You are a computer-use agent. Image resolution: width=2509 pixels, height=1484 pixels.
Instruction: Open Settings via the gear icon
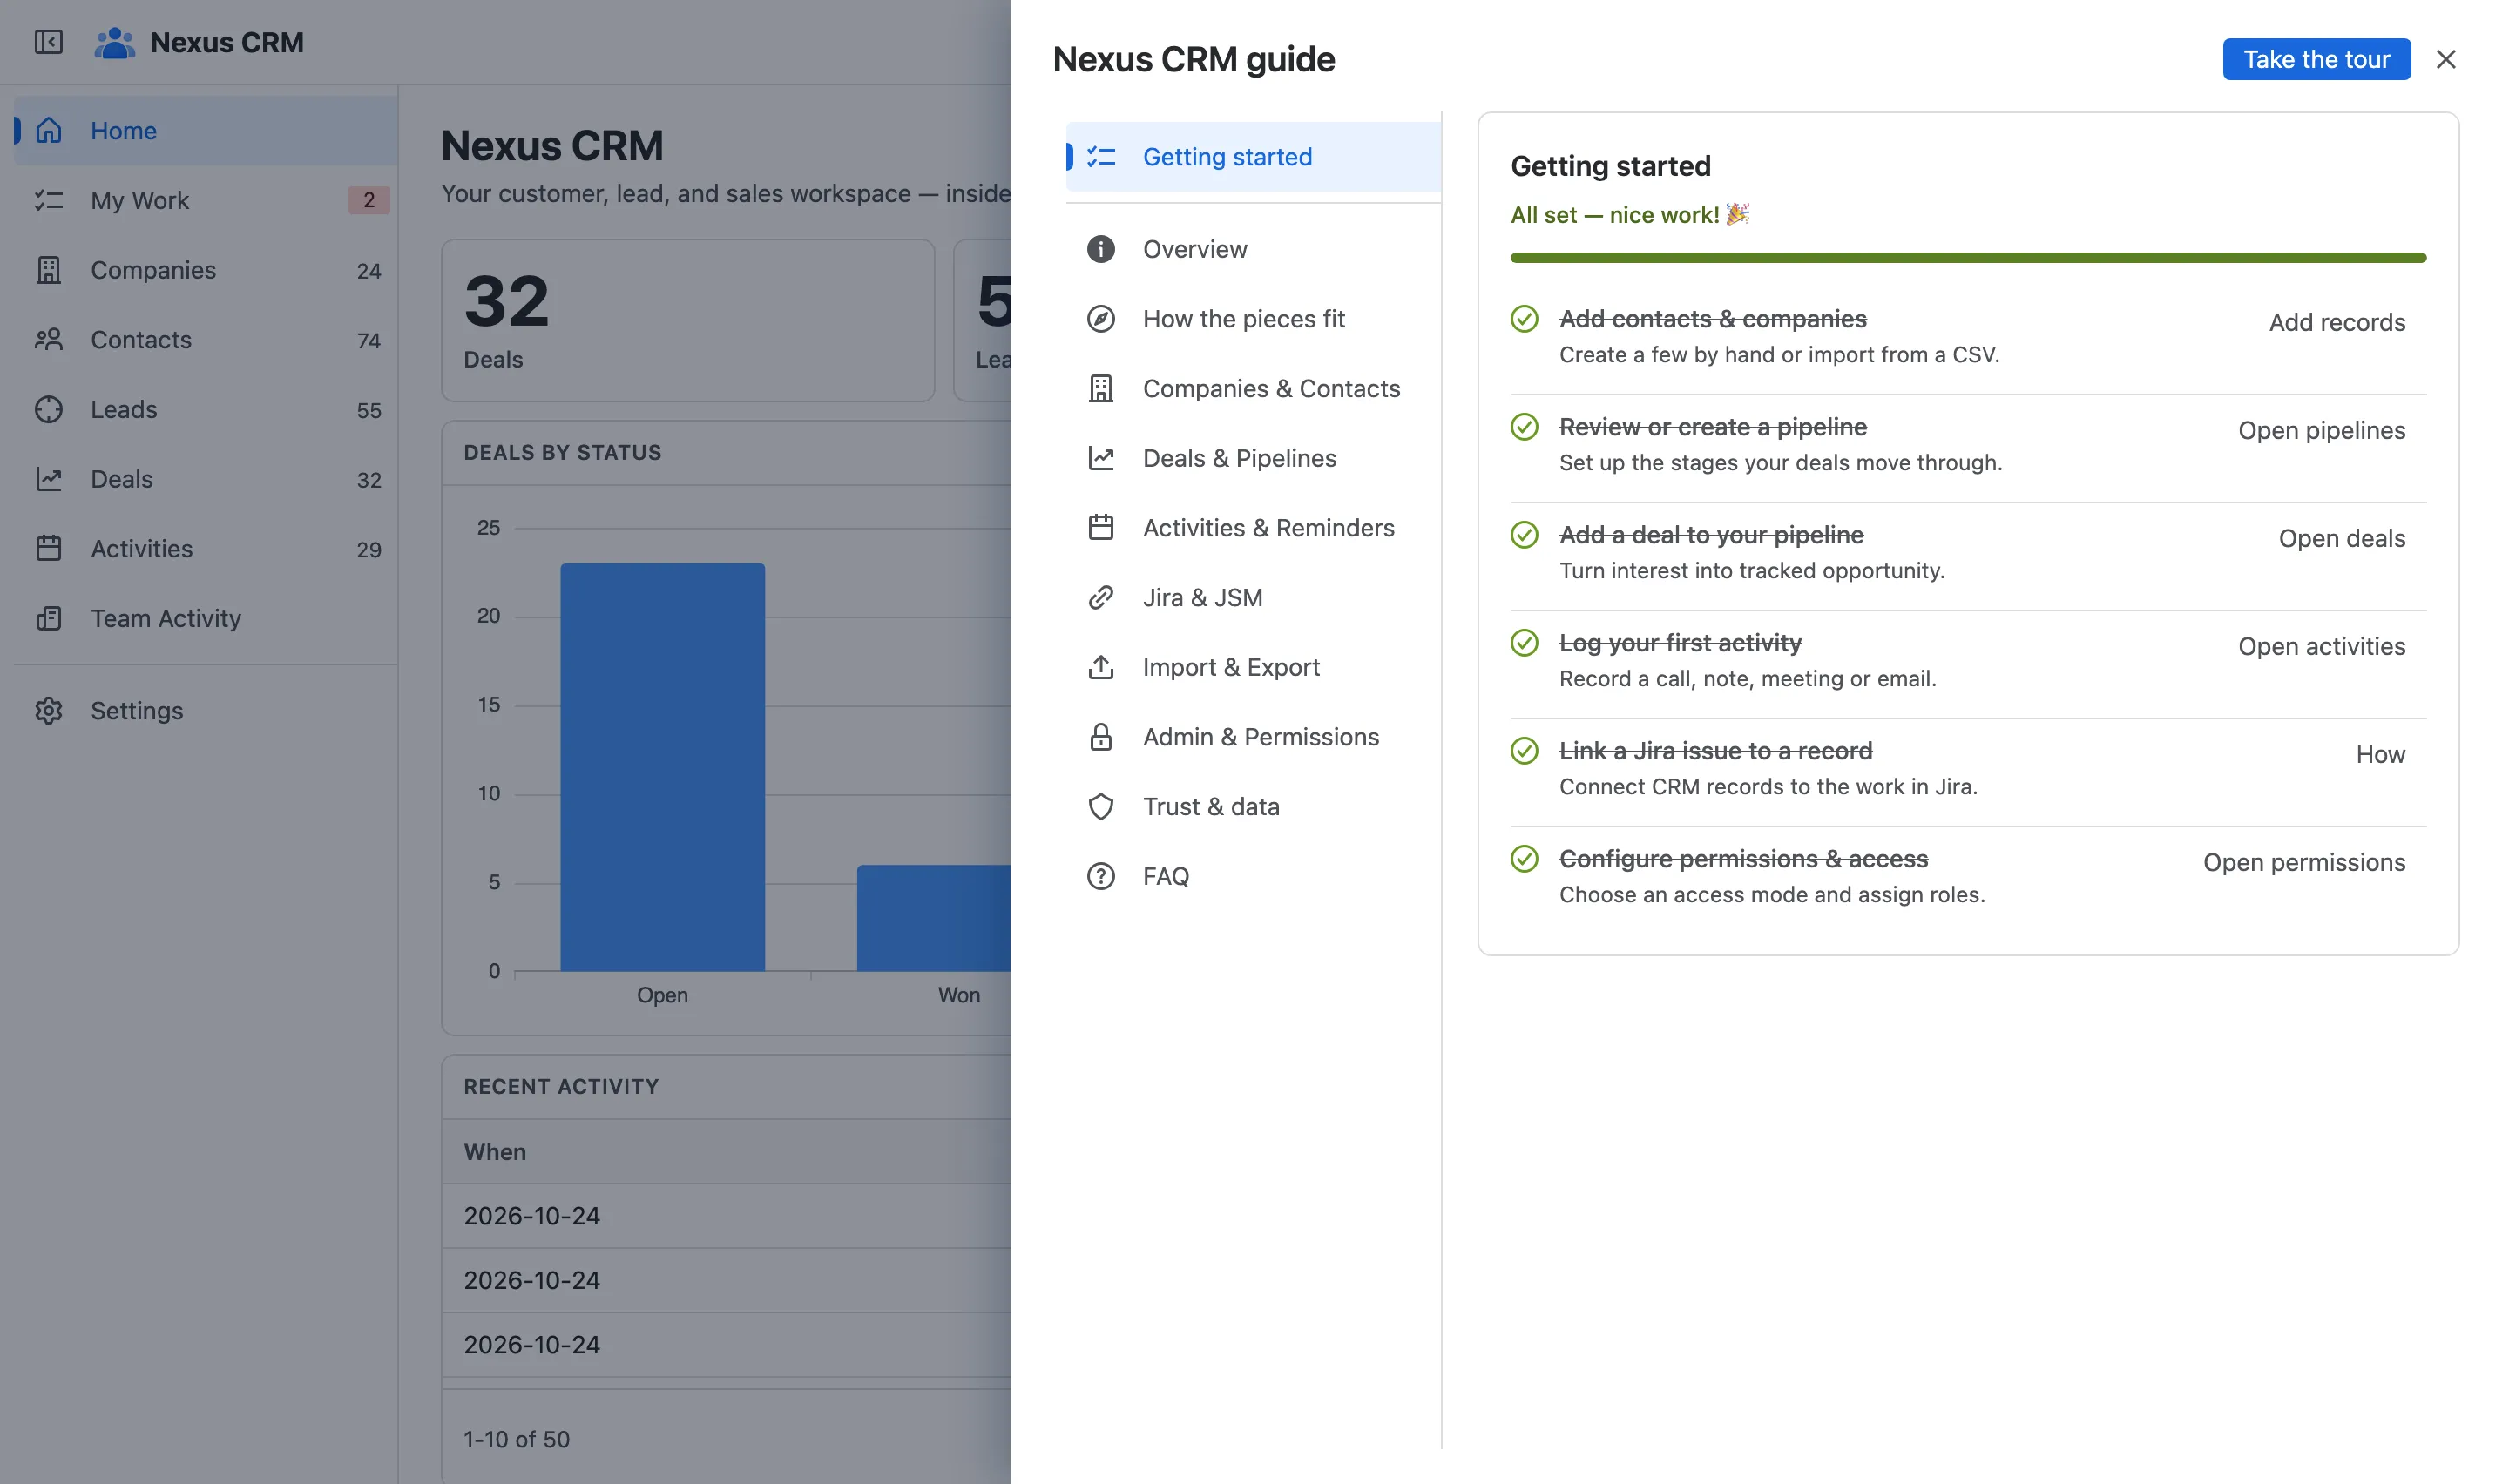[x=48, y=710]
